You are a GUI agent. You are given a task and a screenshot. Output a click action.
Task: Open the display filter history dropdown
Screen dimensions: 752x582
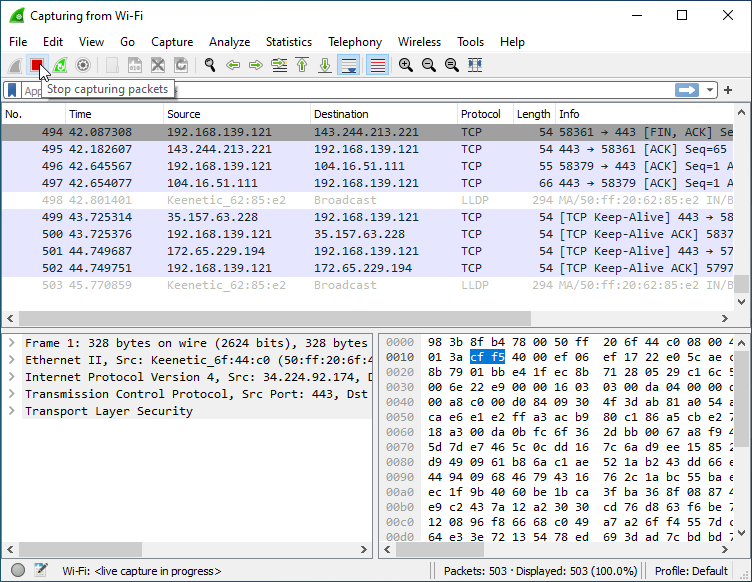tap(711, 90)
